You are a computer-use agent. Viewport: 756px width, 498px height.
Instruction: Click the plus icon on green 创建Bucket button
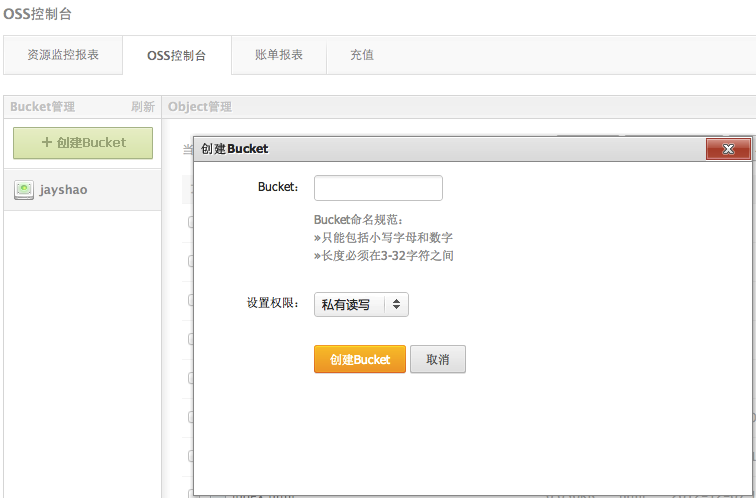pos(46,143)
